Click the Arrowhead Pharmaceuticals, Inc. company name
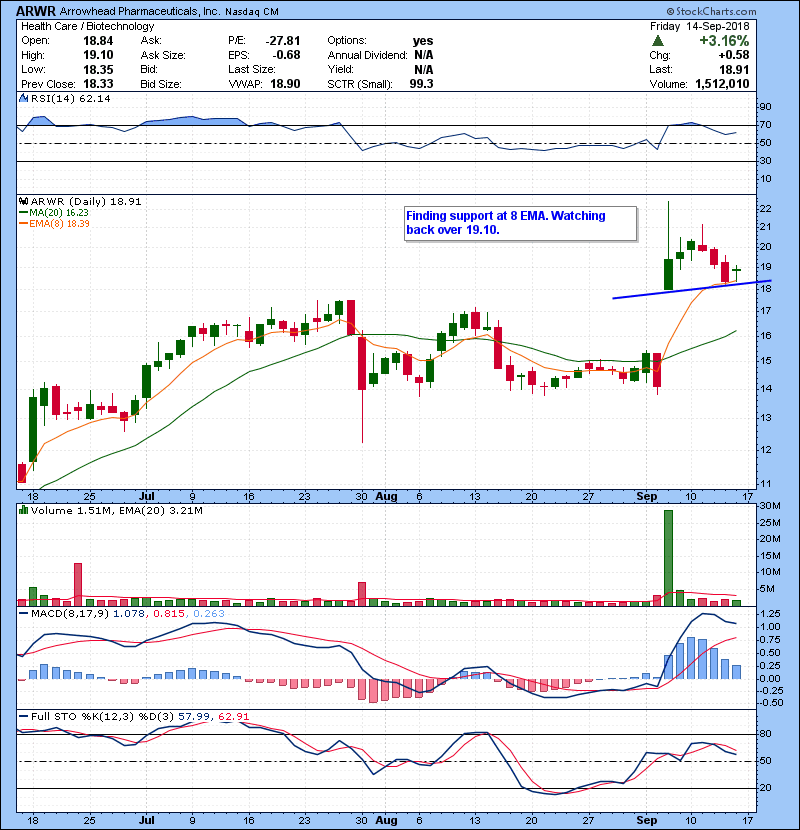The width and height of the screenshot is (800, 830). click(140, 12)
